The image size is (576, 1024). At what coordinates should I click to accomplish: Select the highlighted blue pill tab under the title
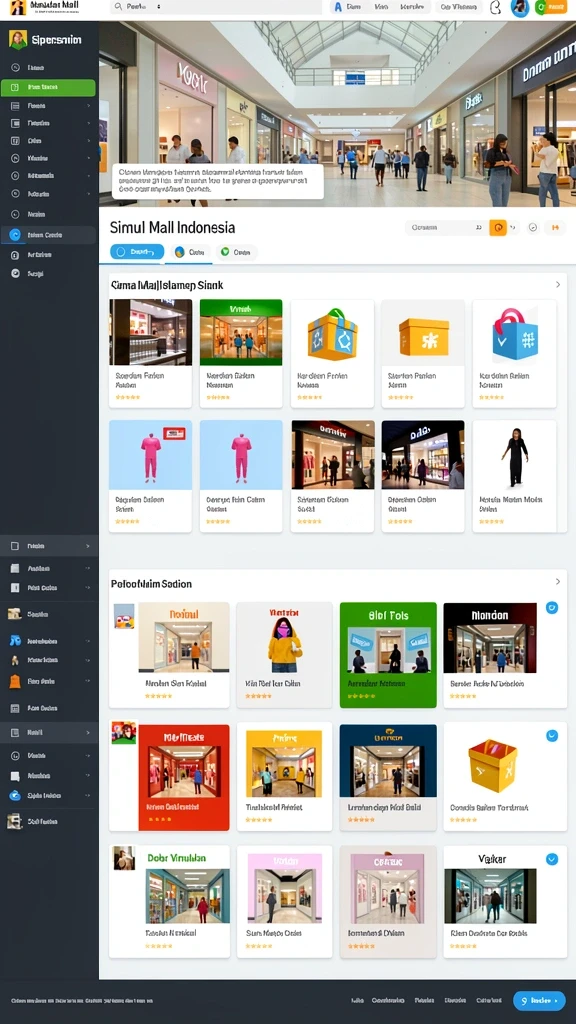[137, 251]
